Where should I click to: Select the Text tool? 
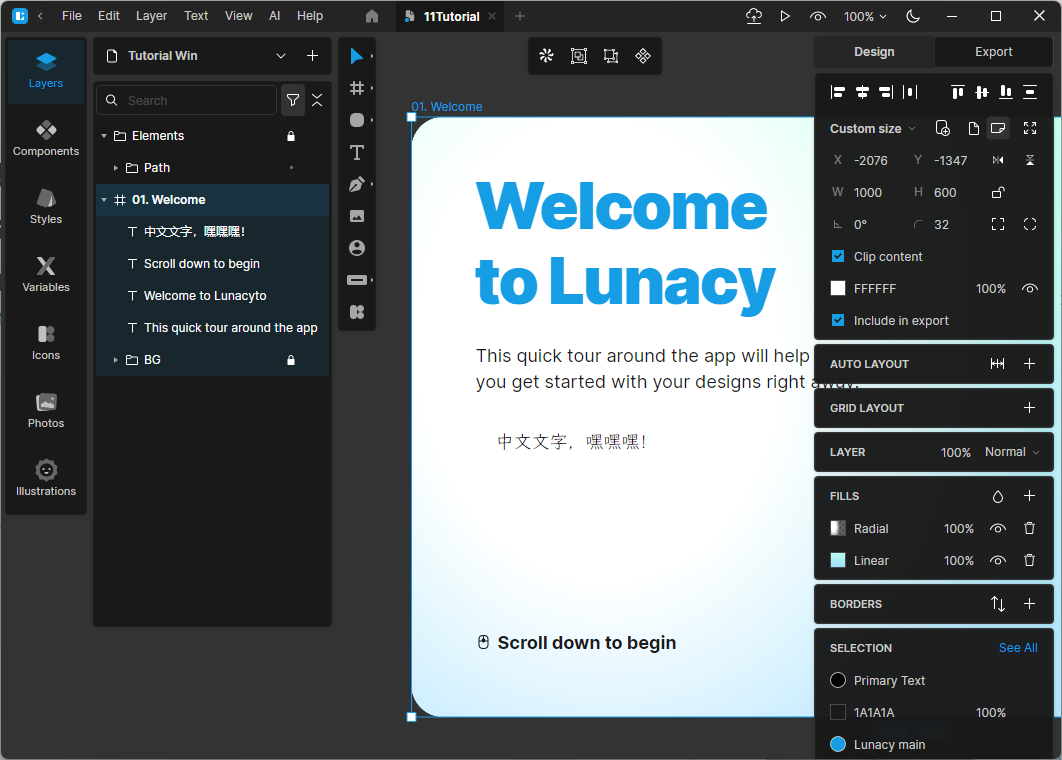pyautogui.click(x=356, y=152)
